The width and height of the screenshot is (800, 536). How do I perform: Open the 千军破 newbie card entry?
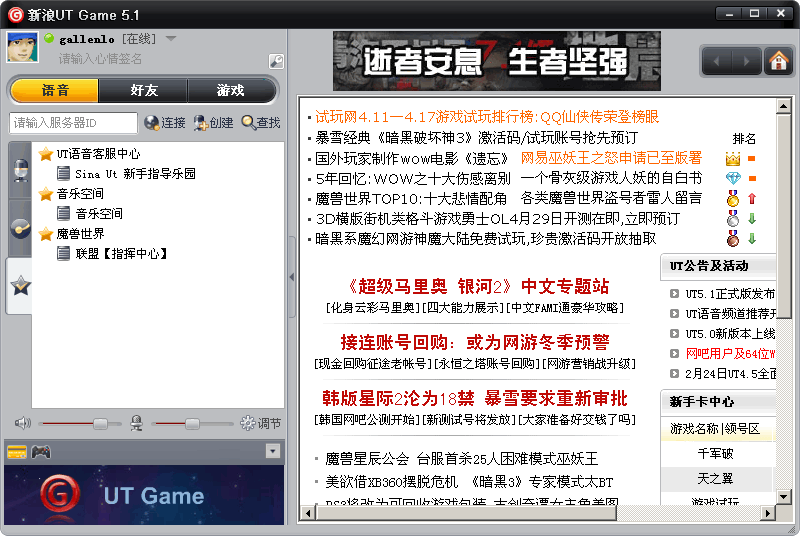(715, 453)
